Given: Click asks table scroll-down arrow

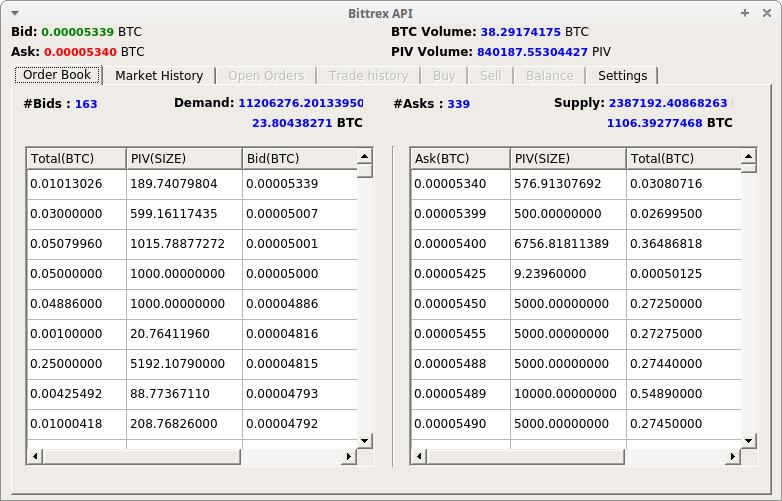Looking at the screenshot, I should (749, 441).
